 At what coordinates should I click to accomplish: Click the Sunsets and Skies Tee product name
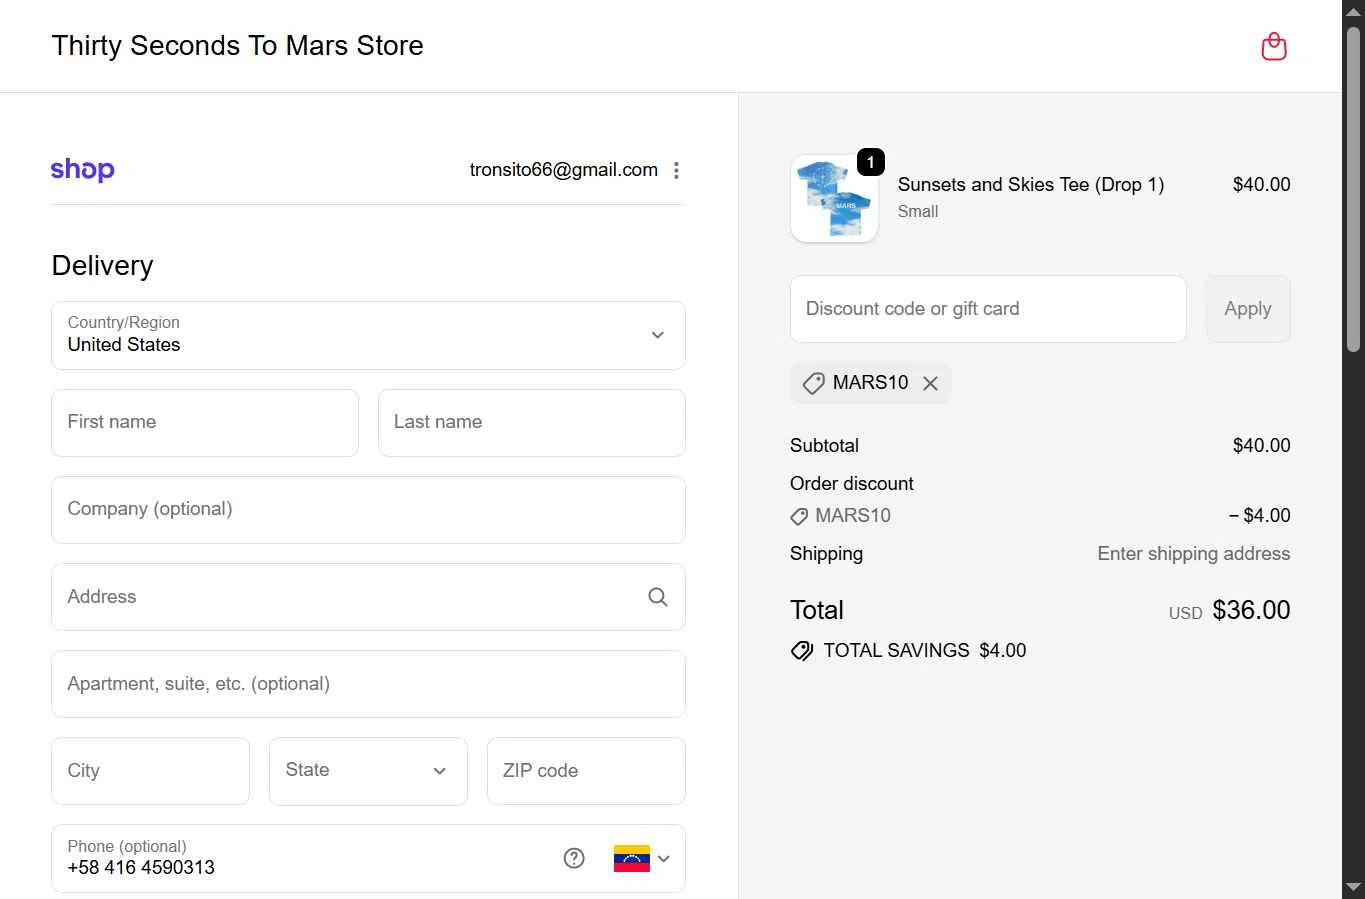pyautogui.click(x=1031, y=185)
